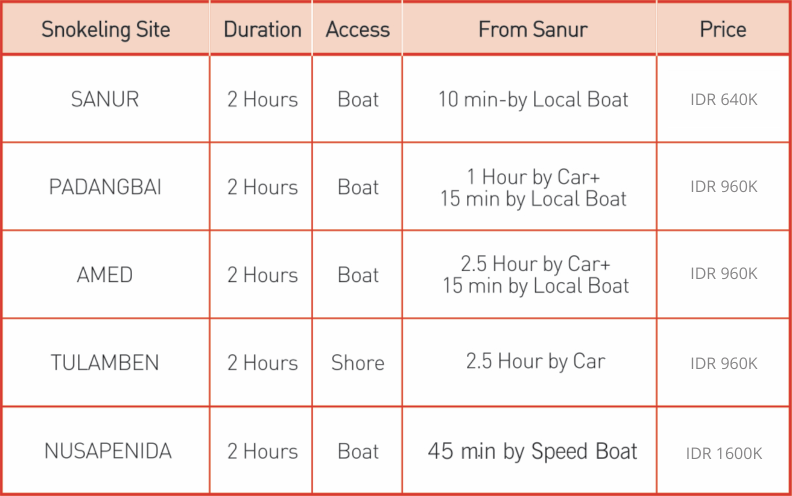Select the Duration column header
792x496 pixels.
(262, 29)
